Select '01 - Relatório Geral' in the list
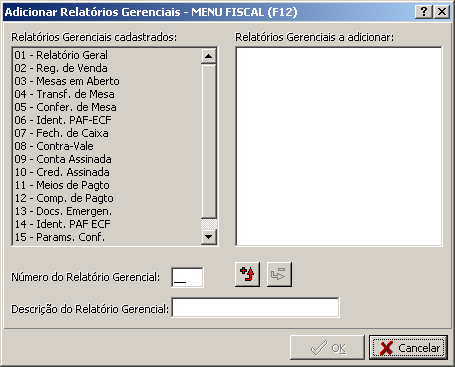Viewport: 455px width, 367px height. tap(107, 55)
